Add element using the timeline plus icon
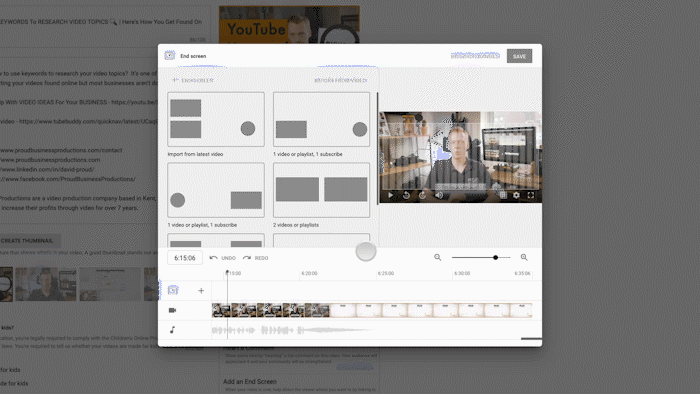 coord(201,291)
